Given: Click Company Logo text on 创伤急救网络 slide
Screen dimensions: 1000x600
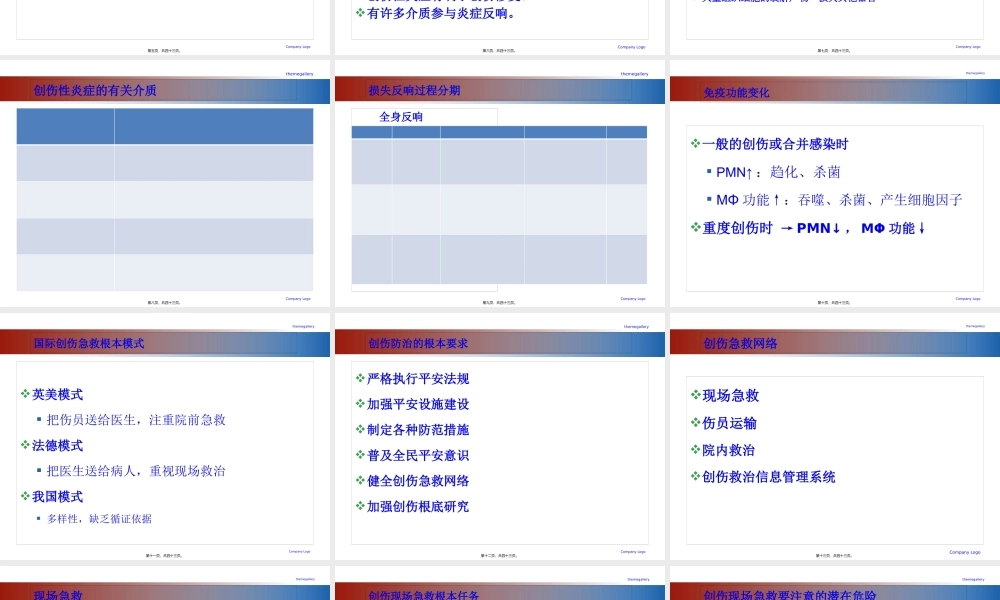Looking at the screenshot, I should 965,552.
